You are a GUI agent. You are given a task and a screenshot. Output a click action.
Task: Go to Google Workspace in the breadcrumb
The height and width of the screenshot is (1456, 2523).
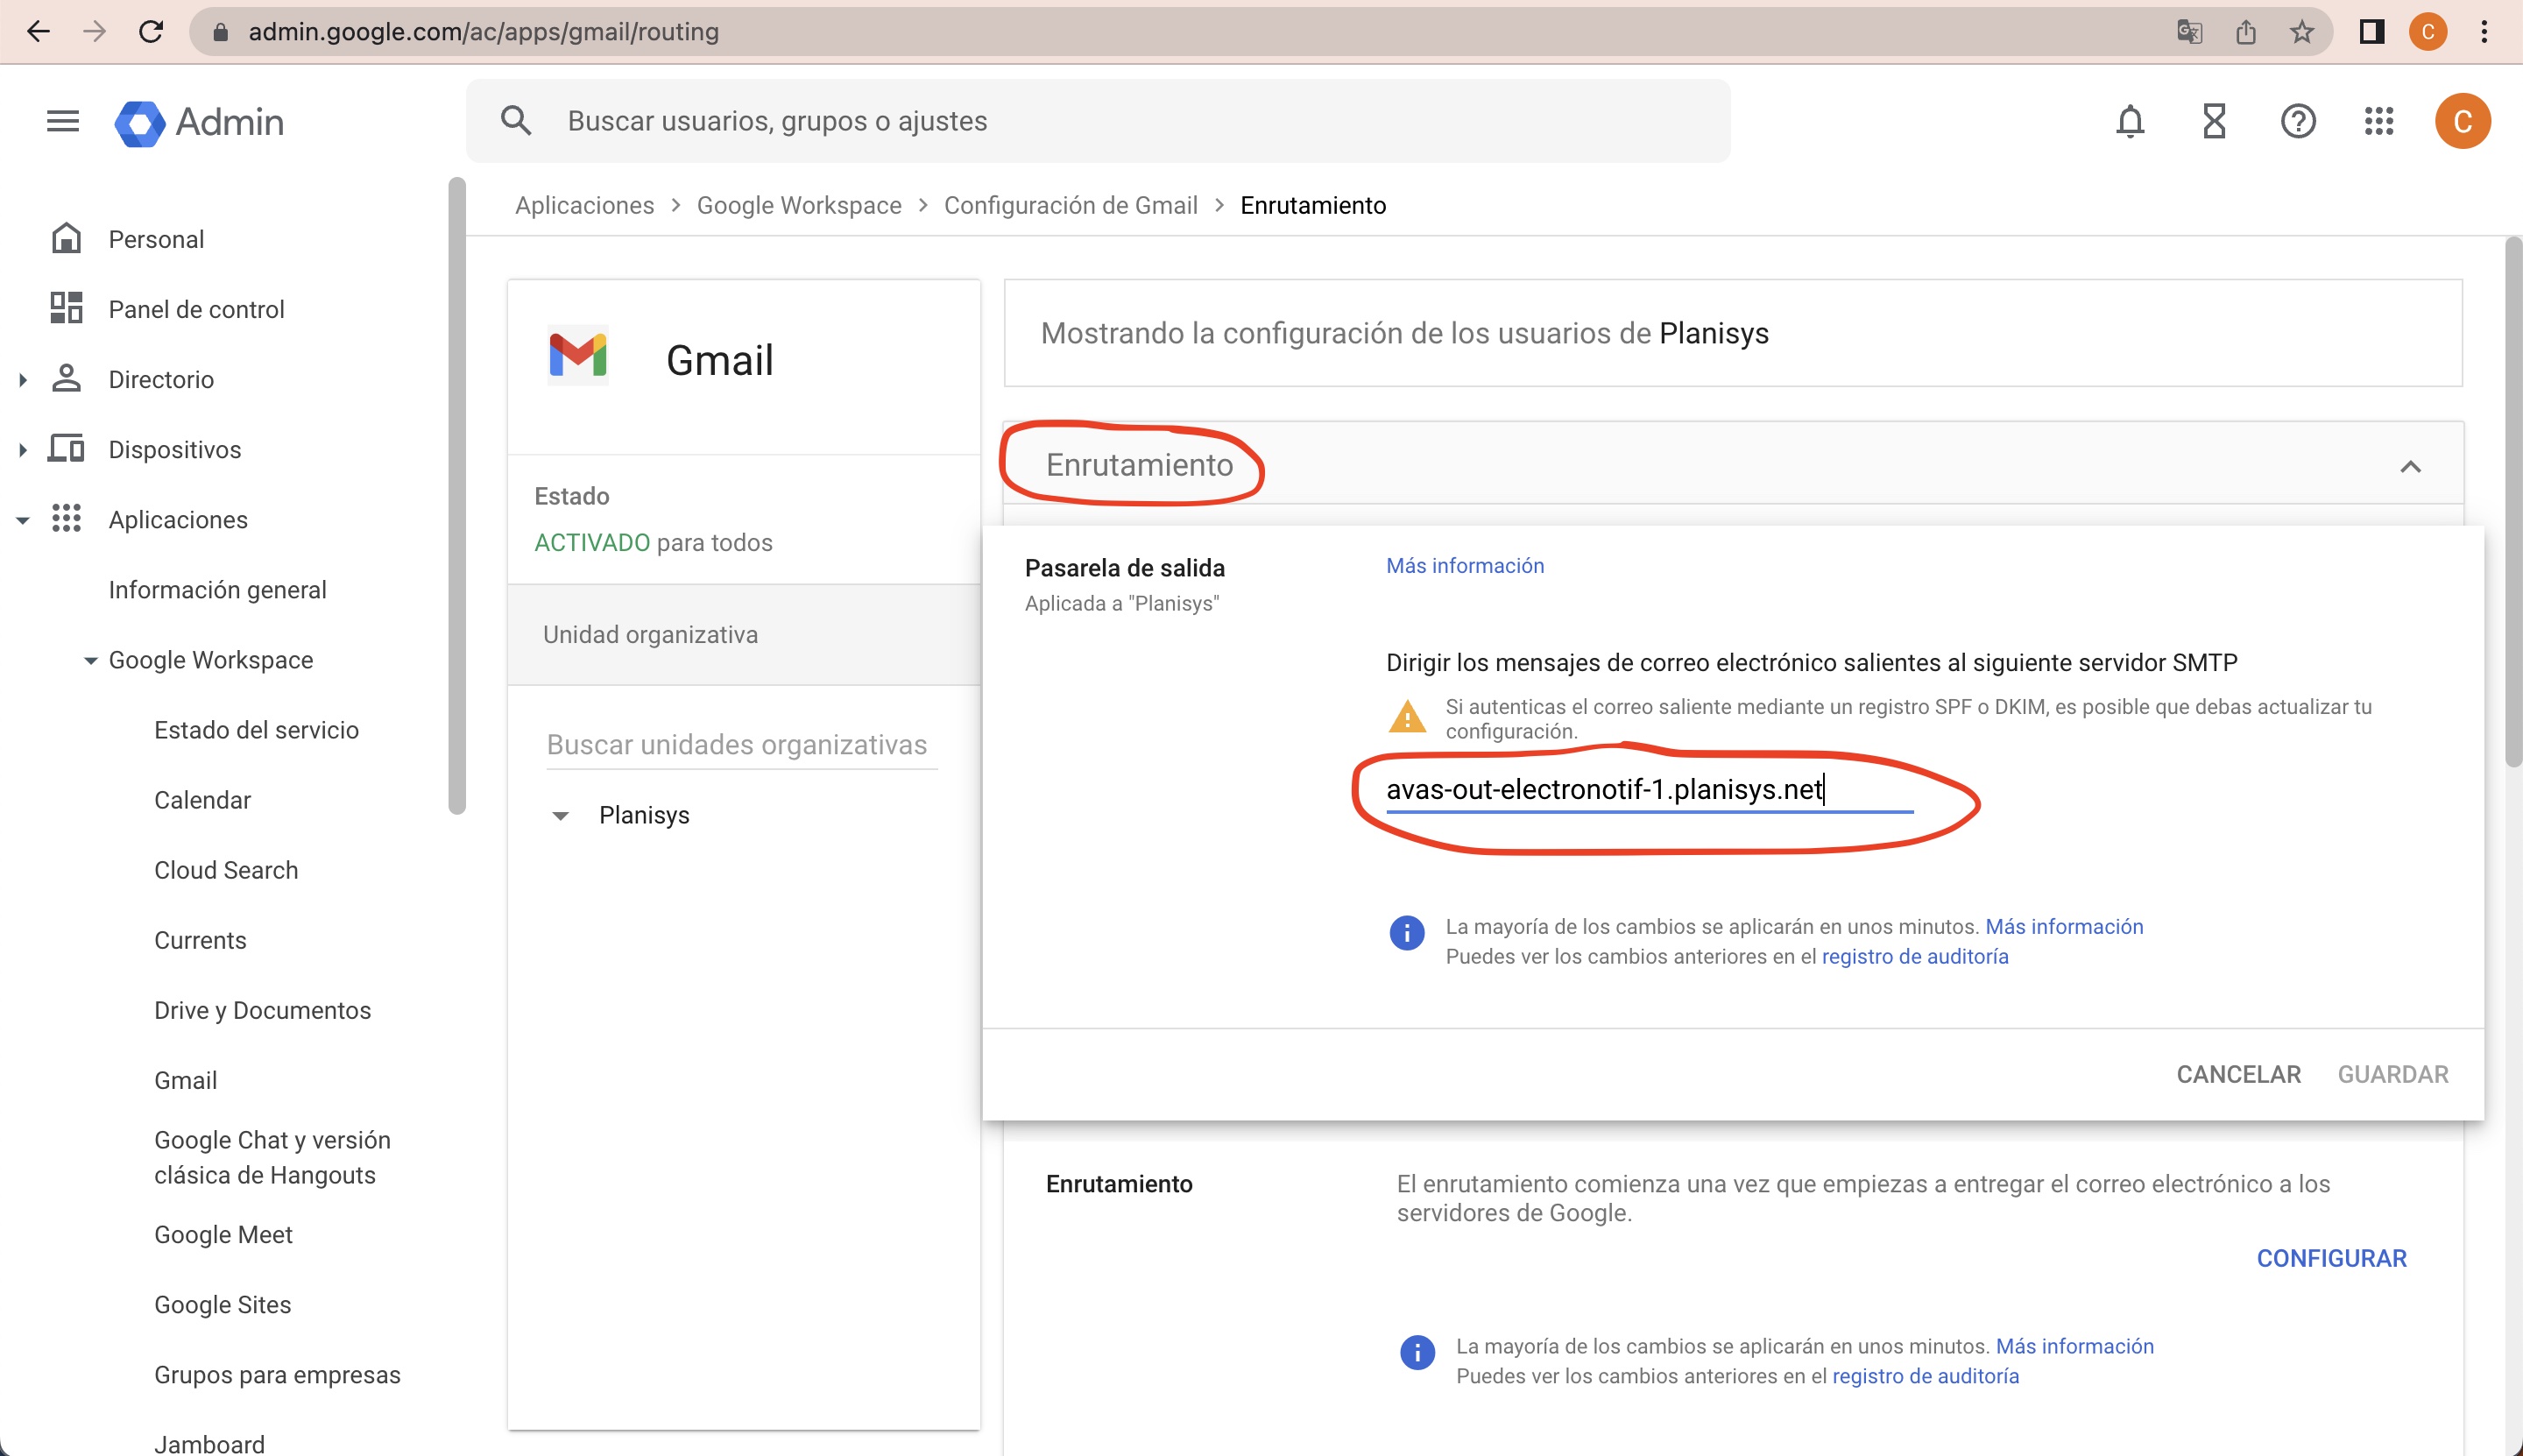(x=799, y=205)
